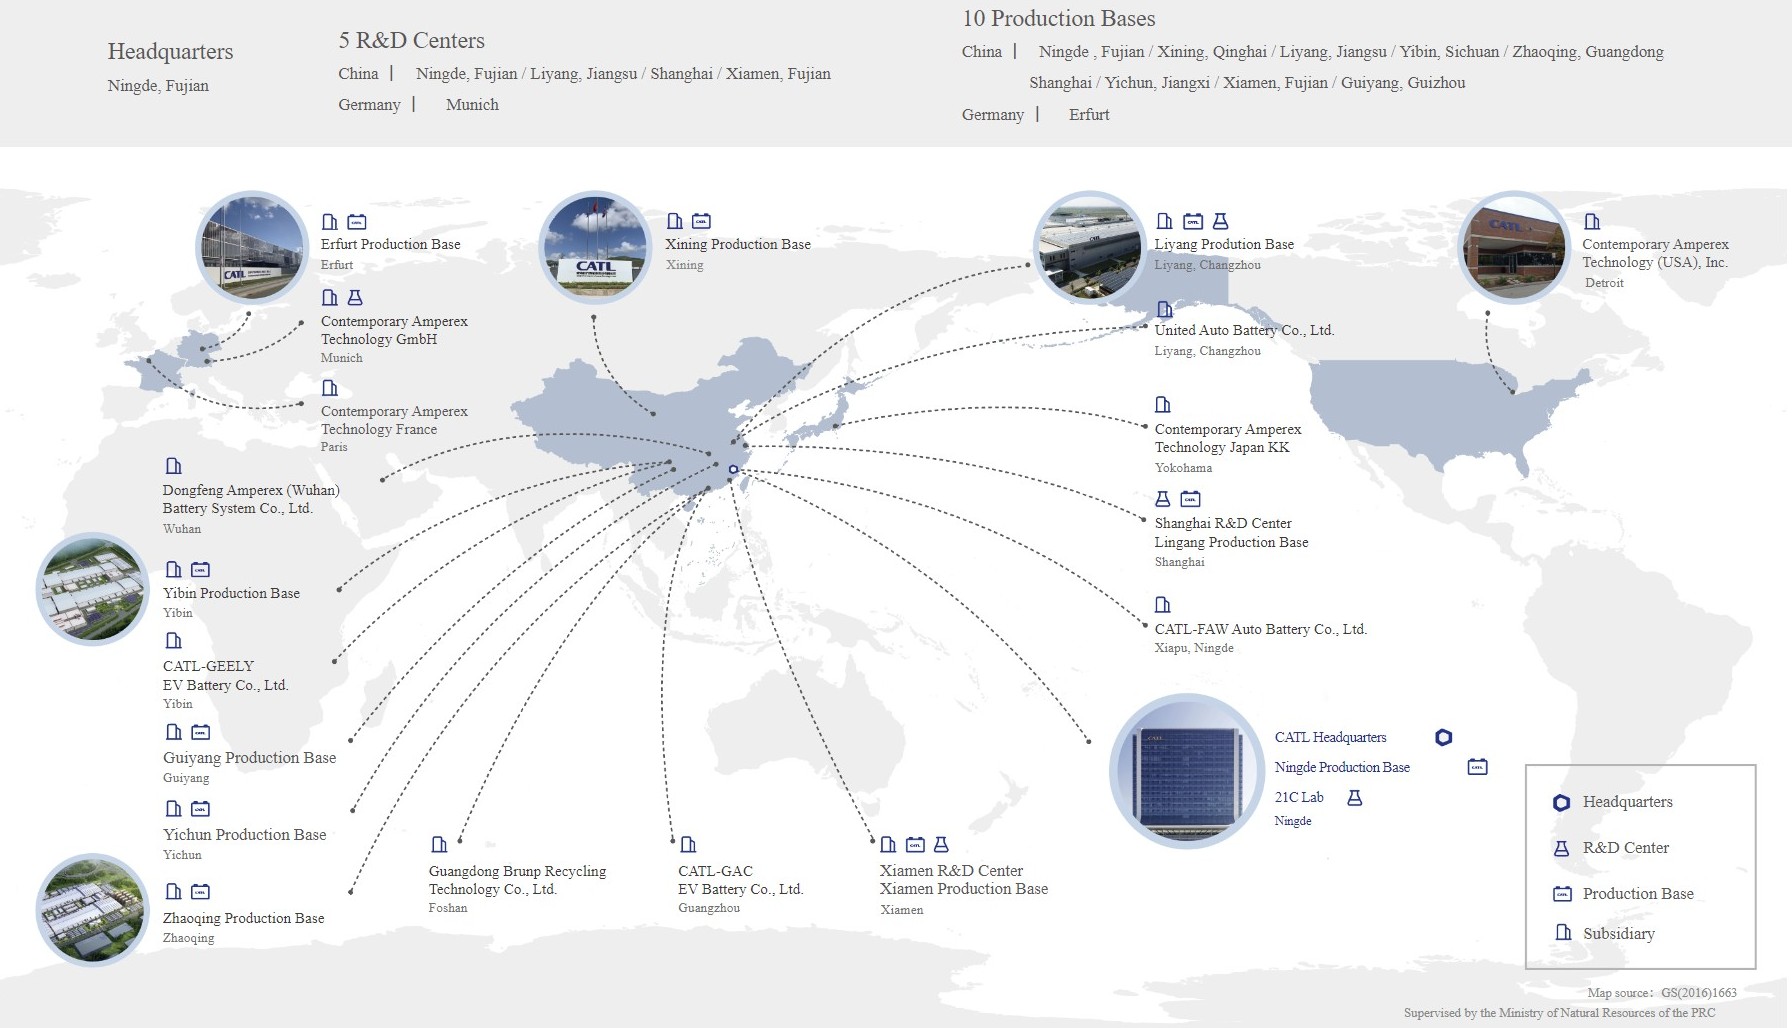Screen dimensions: 1792x1028
Task: Click the subsidiary icon above Dongfeng Amperex (Wuhan)
Action: tap(173, 466)
